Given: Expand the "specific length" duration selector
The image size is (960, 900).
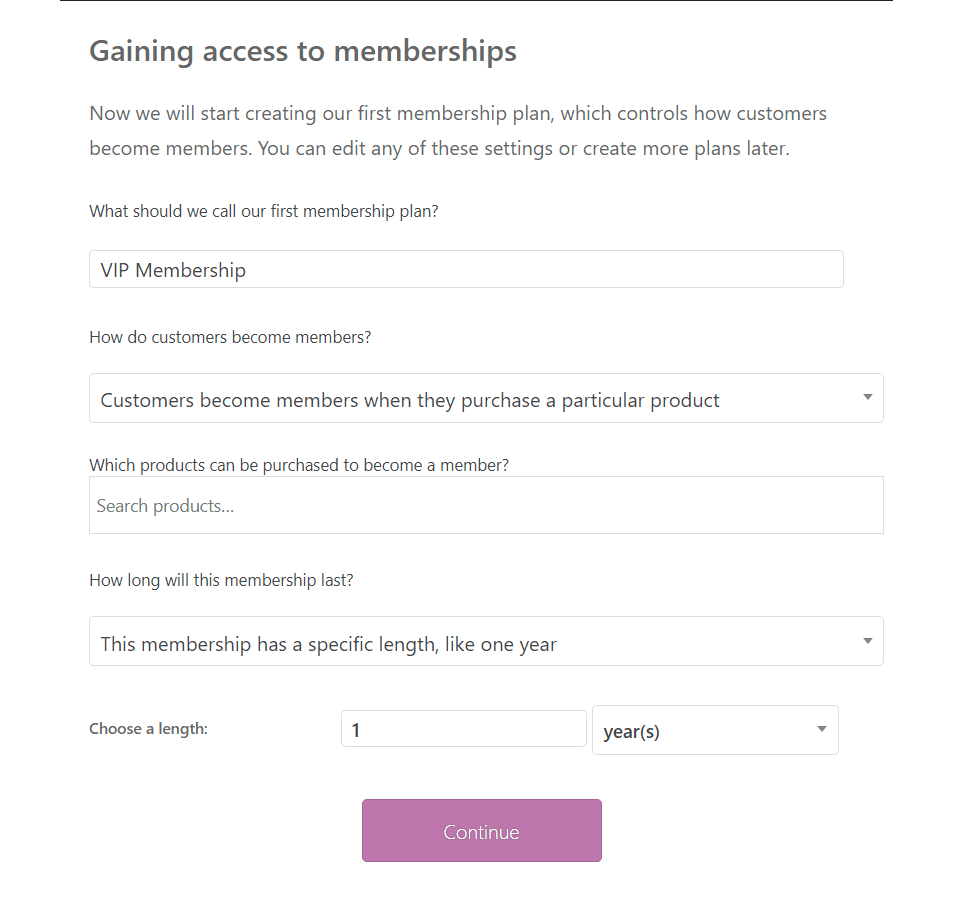Looking at the screenshot, I should (486, 641).
